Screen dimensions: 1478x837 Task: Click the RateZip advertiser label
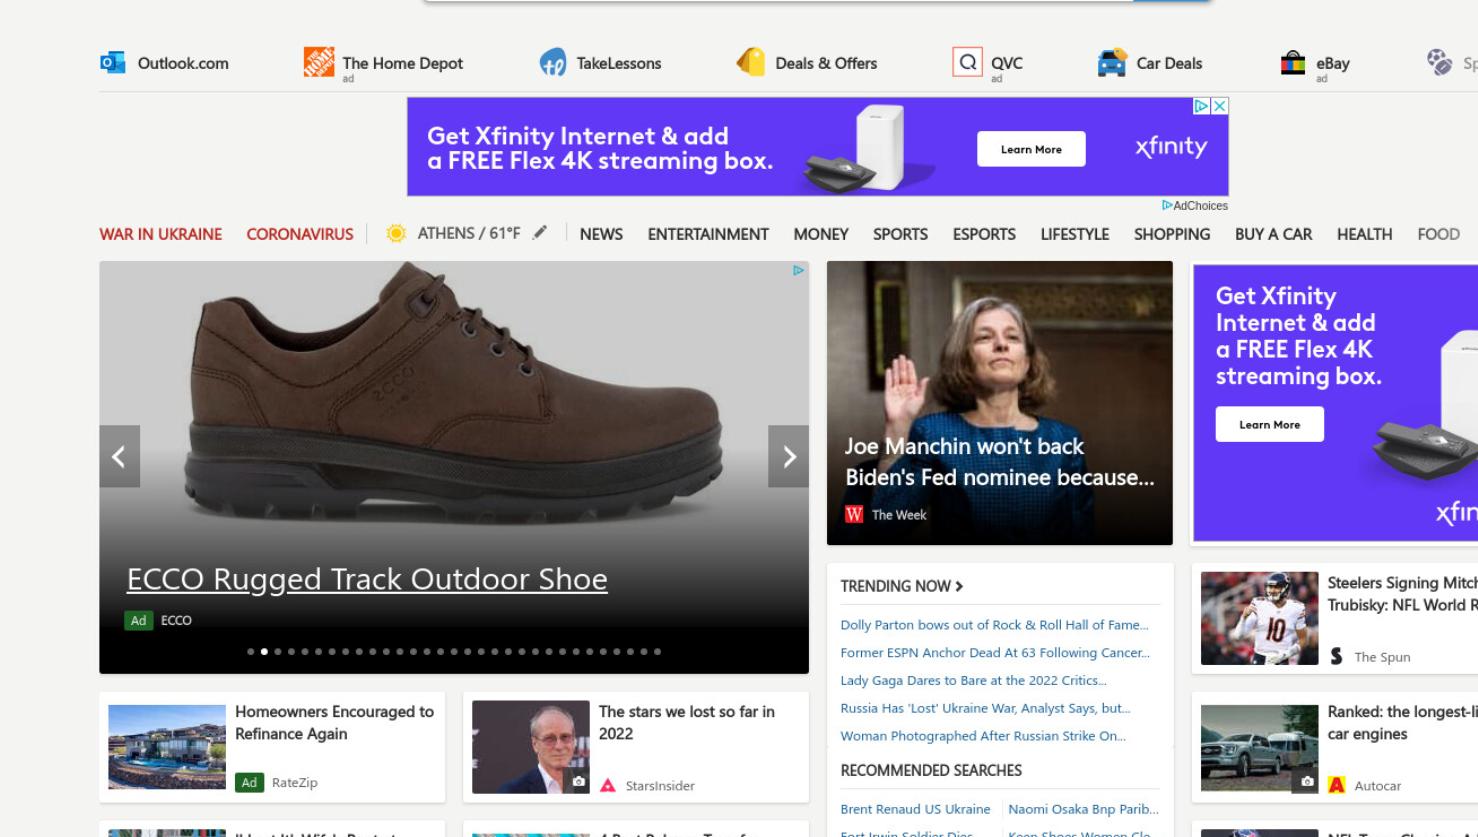pyautogui.click(x=294, y=782)
